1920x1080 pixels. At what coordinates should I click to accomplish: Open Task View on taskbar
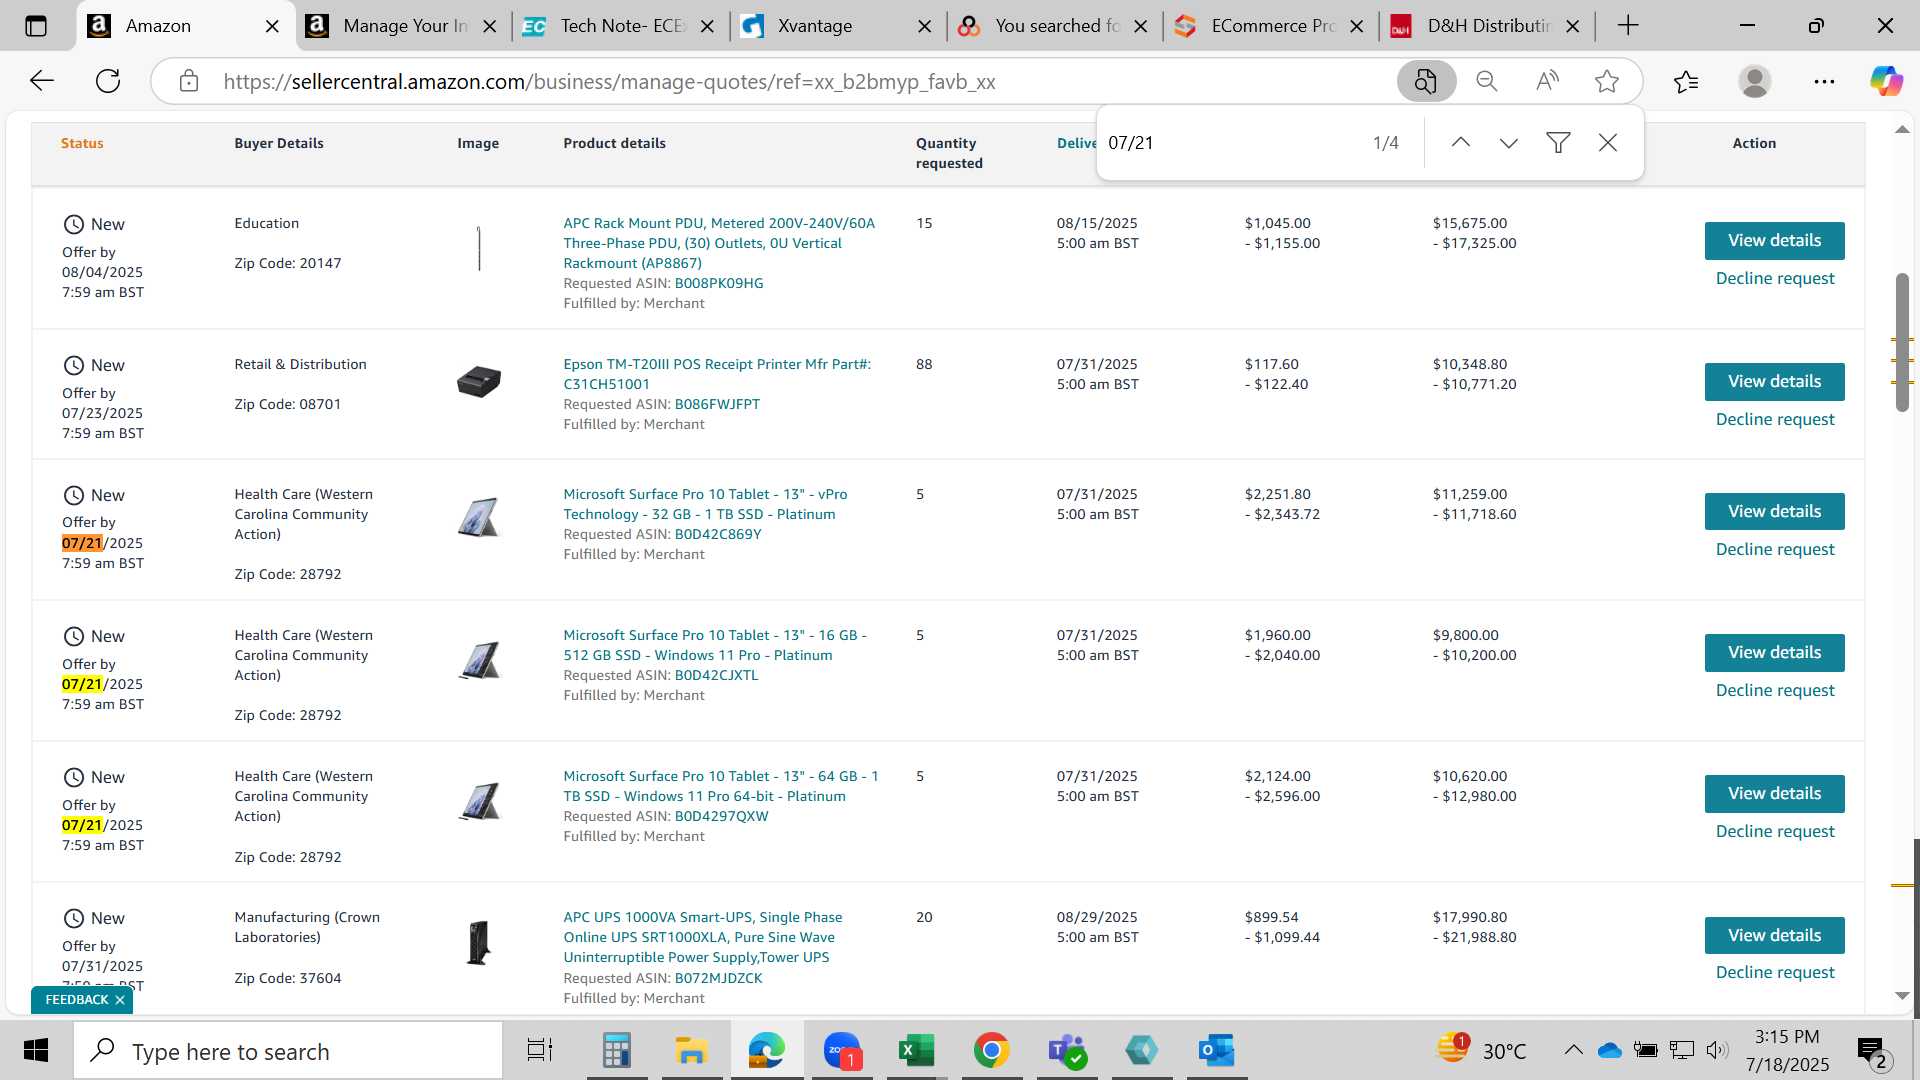coord(540,1051)
